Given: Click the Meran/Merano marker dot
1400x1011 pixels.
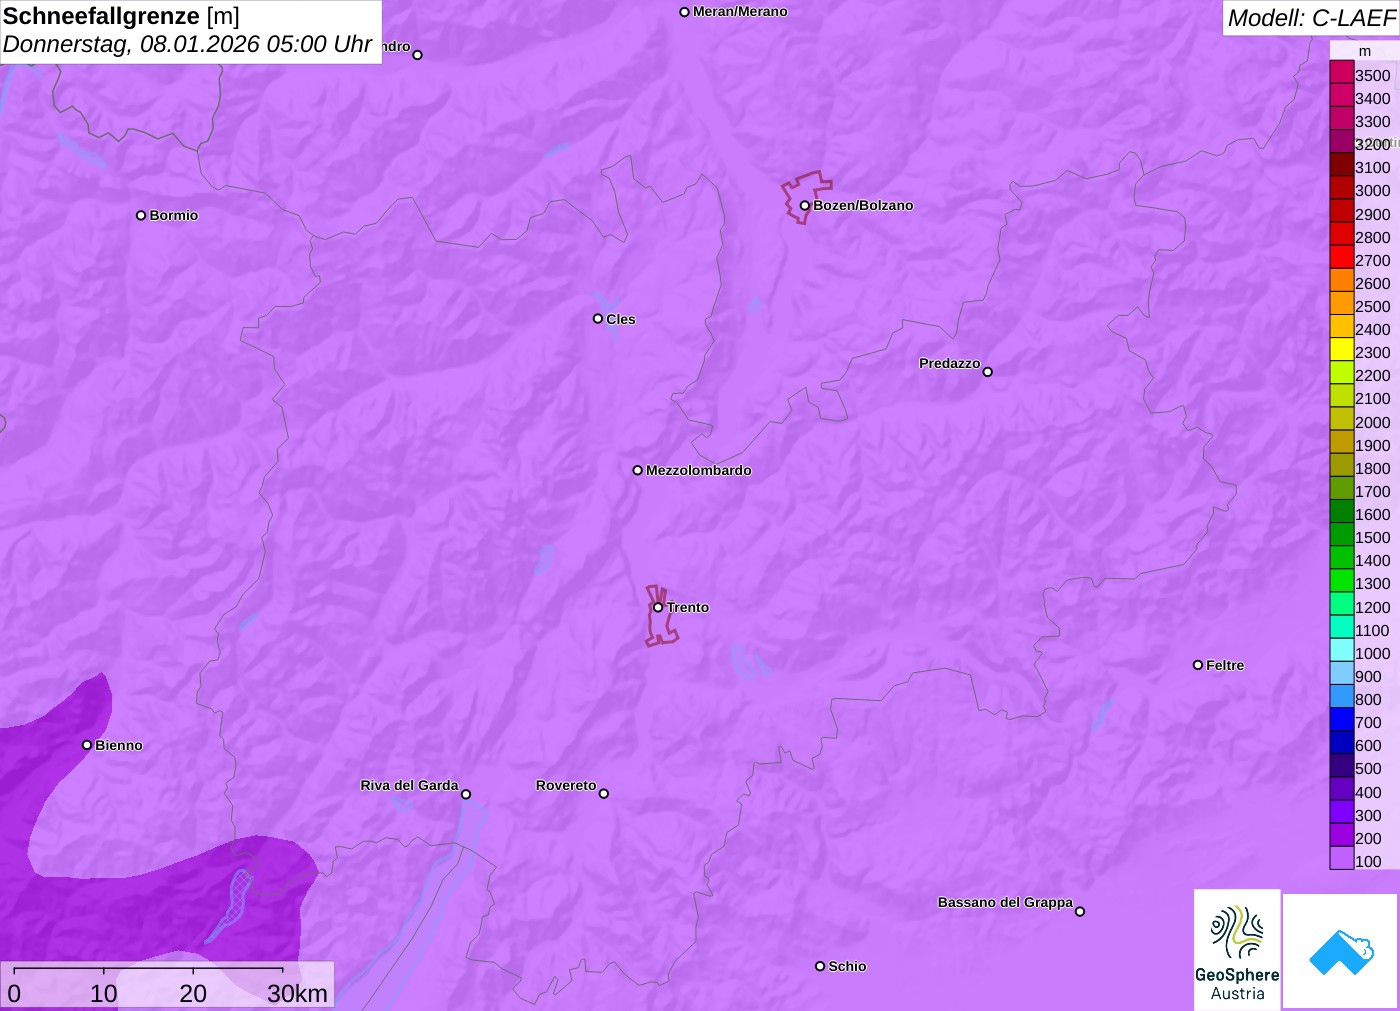Looking at the screenshot, I should pyautogui.click(x=684, y=12).
